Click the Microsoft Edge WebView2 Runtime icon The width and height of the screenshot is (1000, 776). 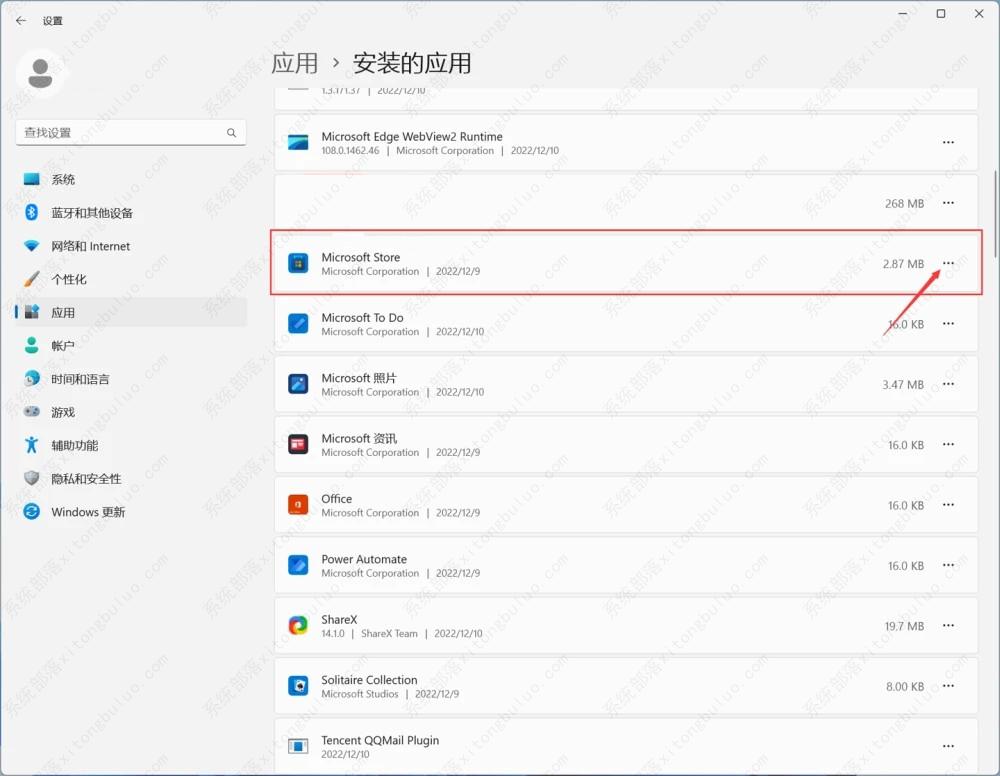(298, 143)
